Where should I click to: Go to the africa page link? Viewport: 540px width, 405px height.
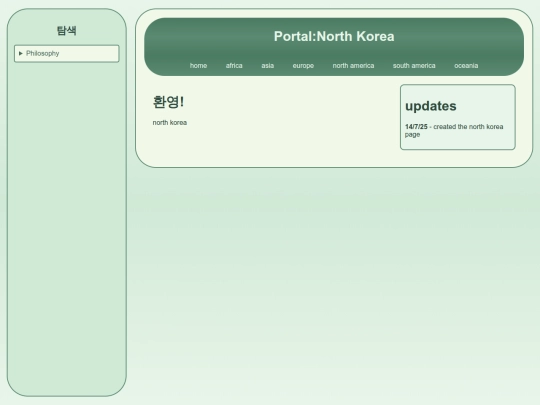[x=234, y=65]
